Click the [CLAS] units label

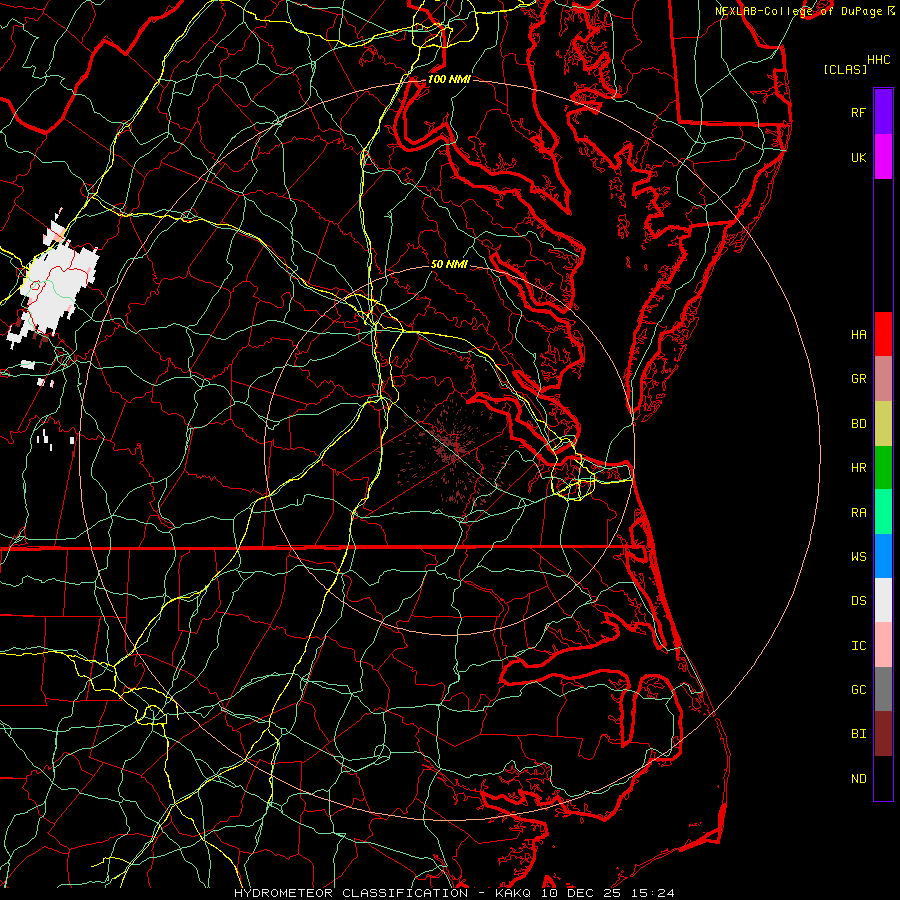(x=845, y=69)
